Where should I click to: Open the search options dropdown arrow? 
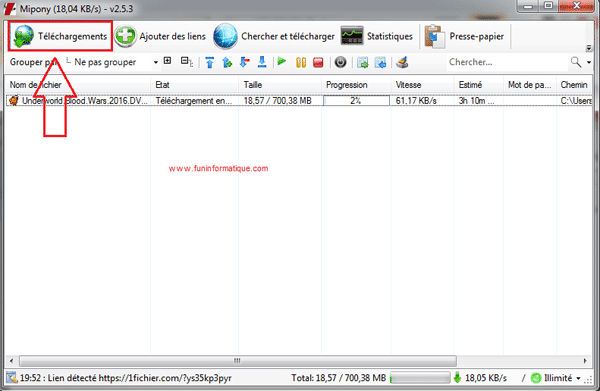[x=589, y=62]
